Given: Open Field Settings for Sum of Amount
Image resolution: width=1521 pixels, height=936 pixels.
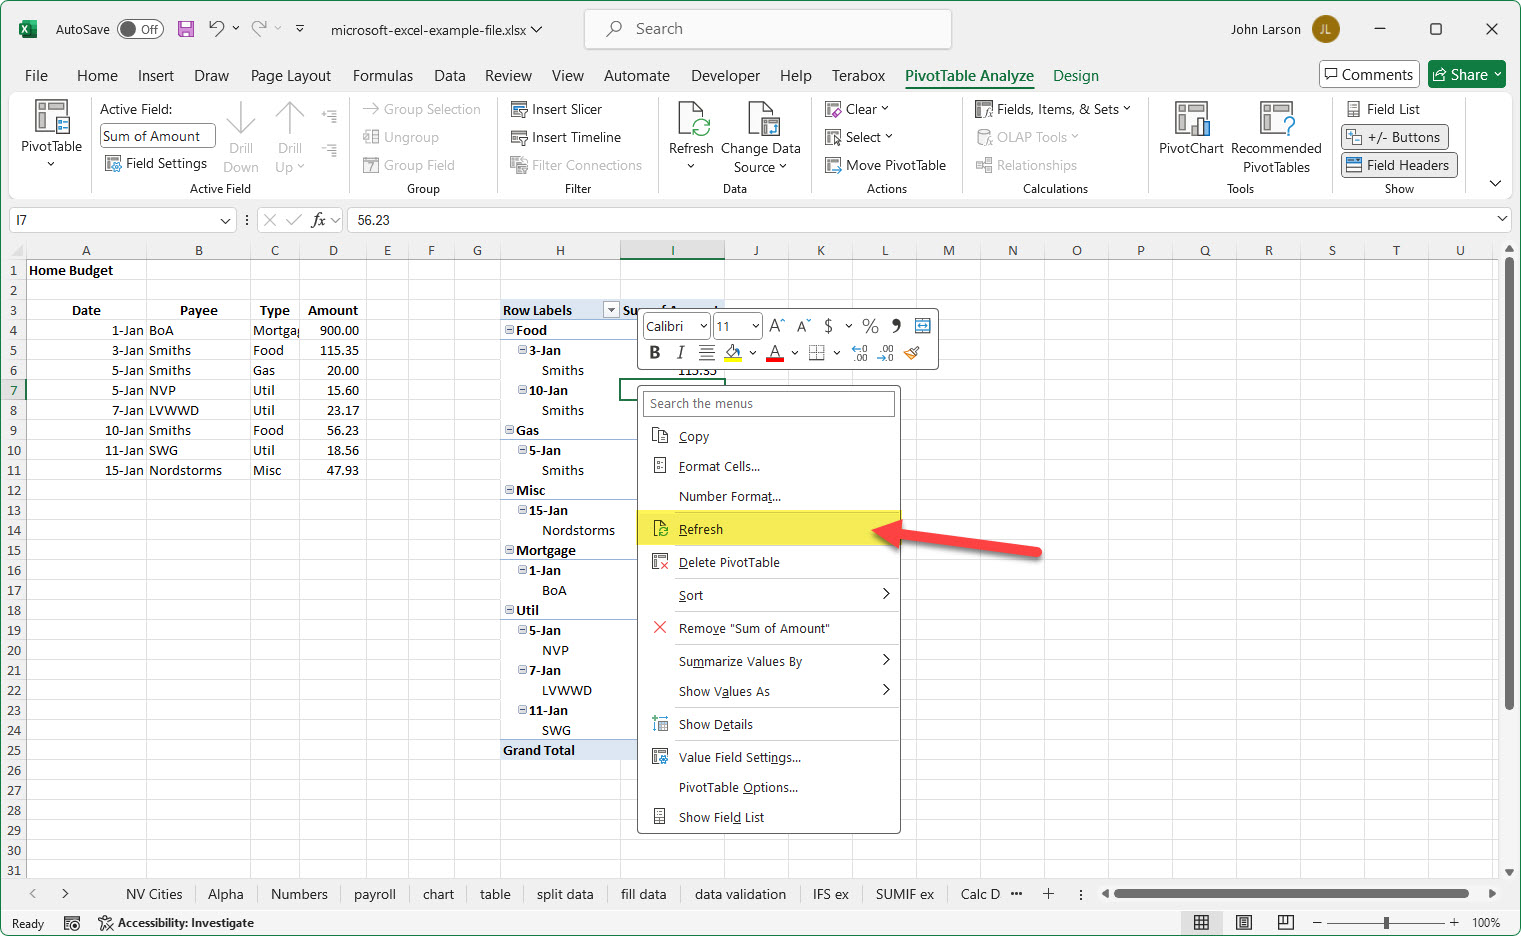Looking at the screenshot, I should click(x=156, y=163).
